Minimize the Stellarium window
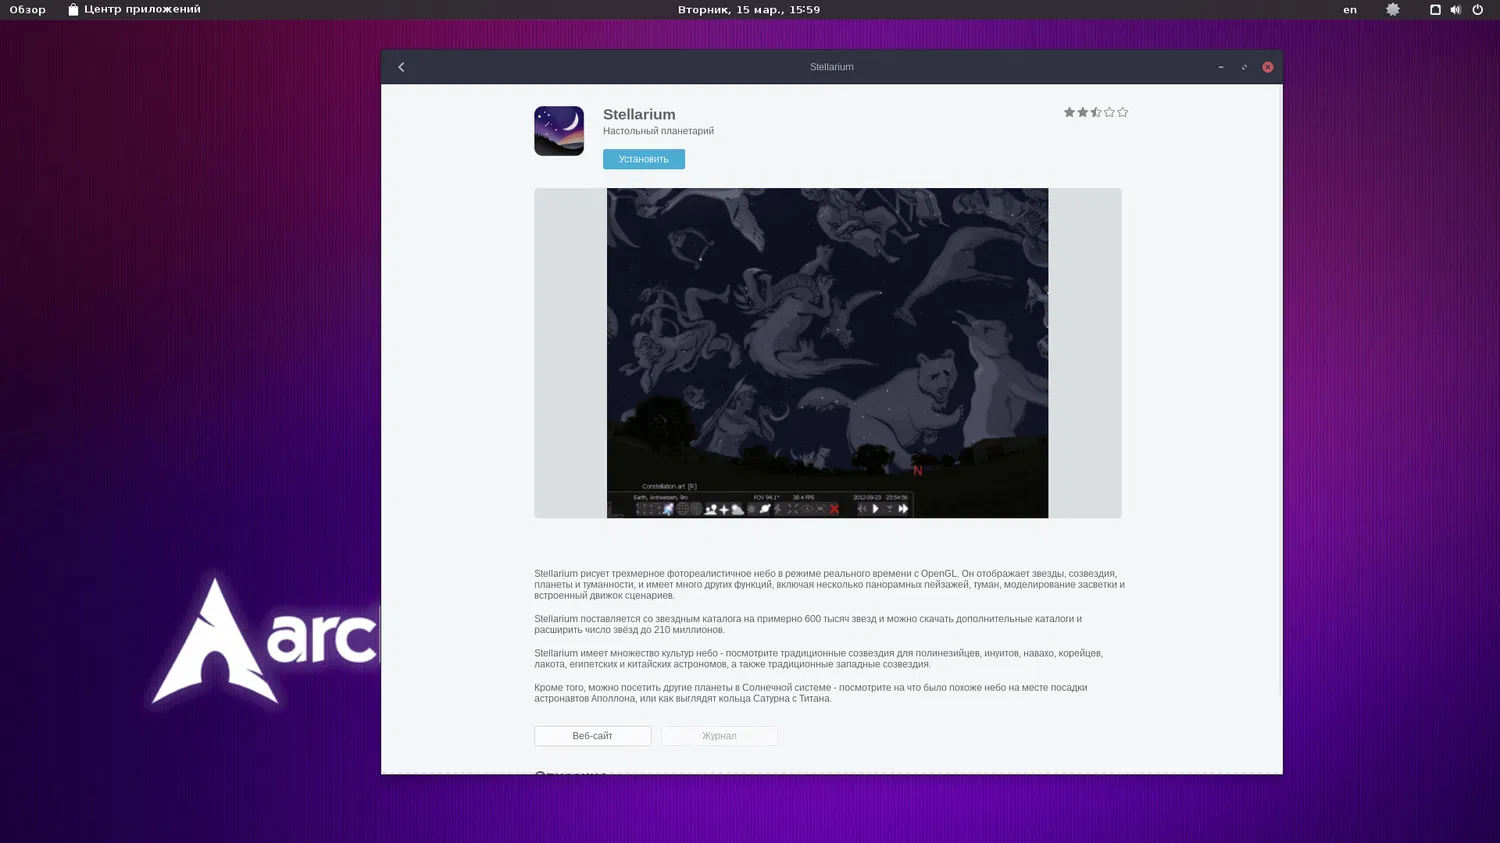 point(1221,67)
